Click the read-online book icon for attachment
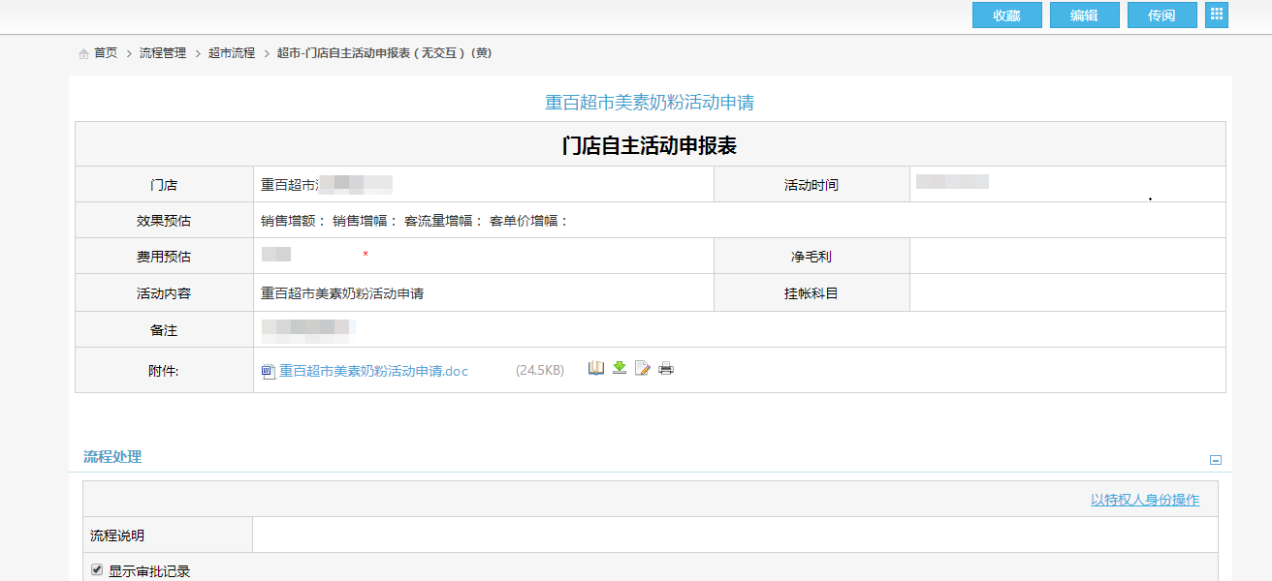1272x581 pixels. coord(596,369)
